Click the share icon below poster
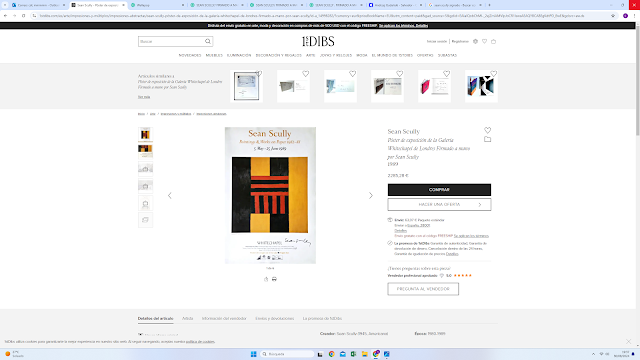 266,279
